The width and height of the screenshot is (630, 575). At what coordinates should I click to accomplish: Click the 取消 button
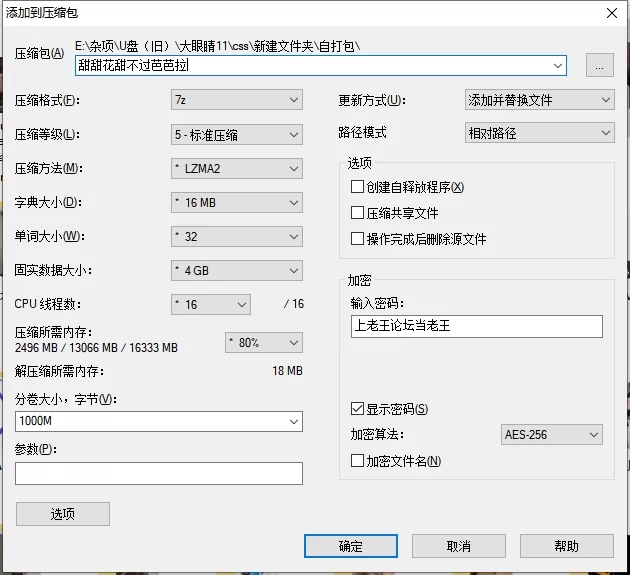tap(458, 546)
